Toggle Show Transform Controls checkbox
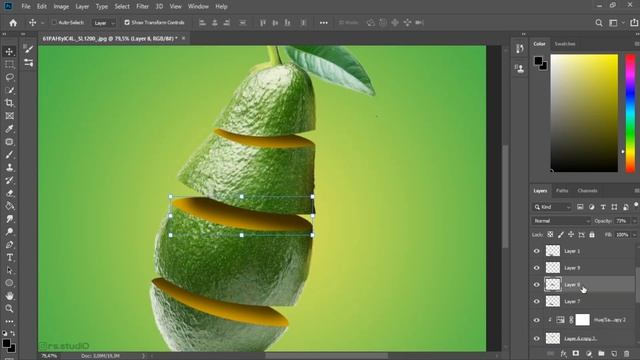Image resolution: width=640 pixels, height=360 pixels. (127, 22)
